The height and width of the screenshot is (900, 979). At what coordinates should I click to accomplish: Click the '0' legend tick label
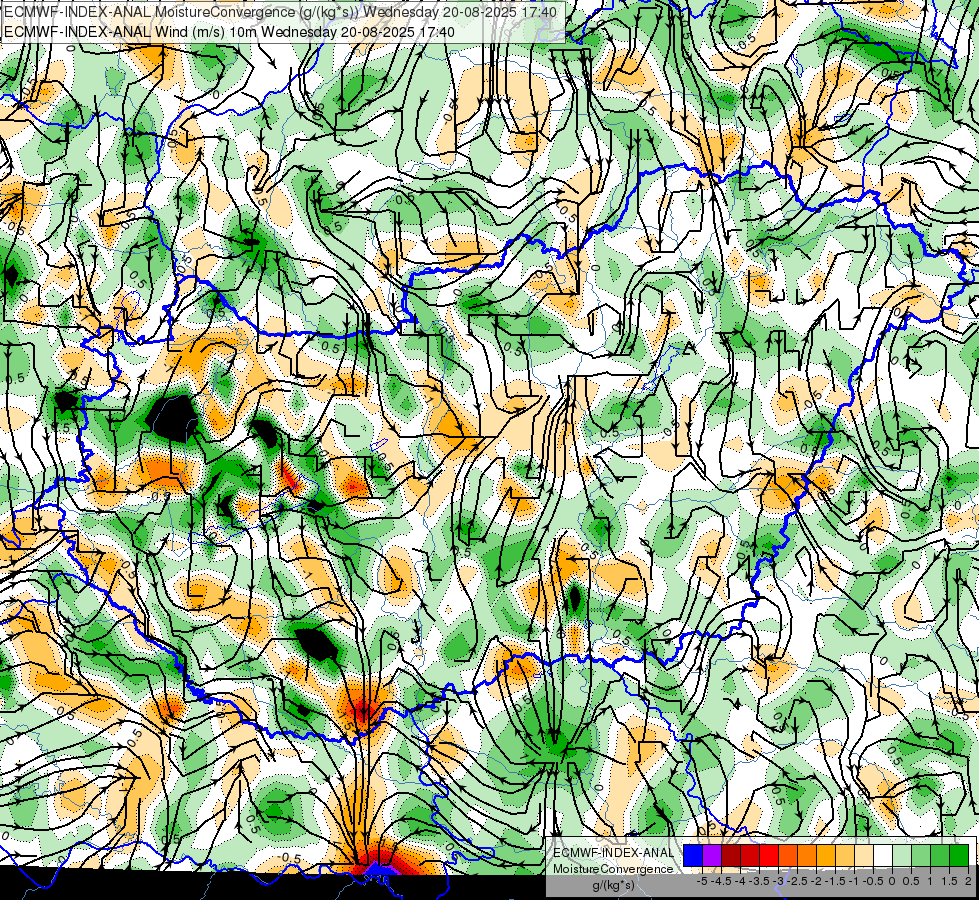point(892,881)
